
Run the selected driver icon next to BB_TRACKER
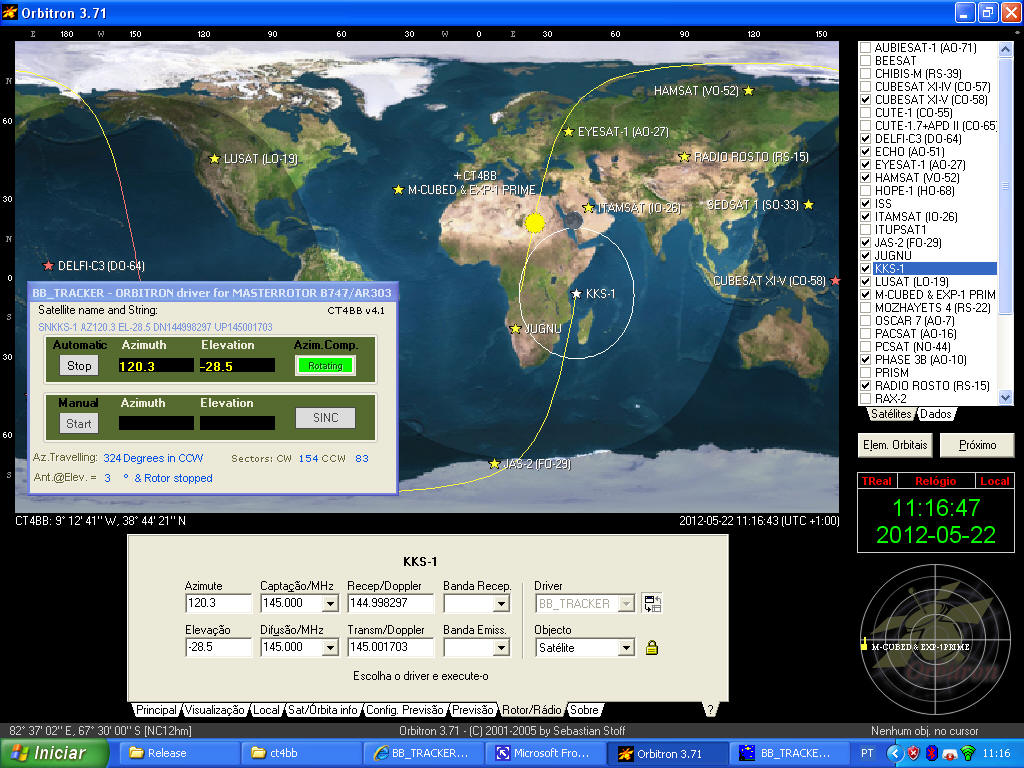[652, 603]
